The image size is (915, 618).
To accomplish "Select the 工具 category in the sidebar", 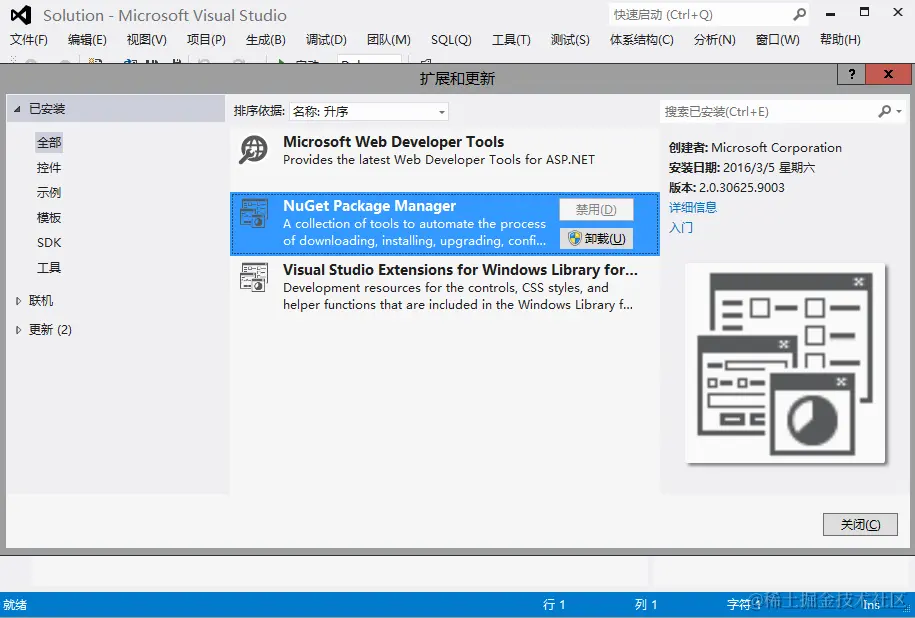I will coord(49,267).
